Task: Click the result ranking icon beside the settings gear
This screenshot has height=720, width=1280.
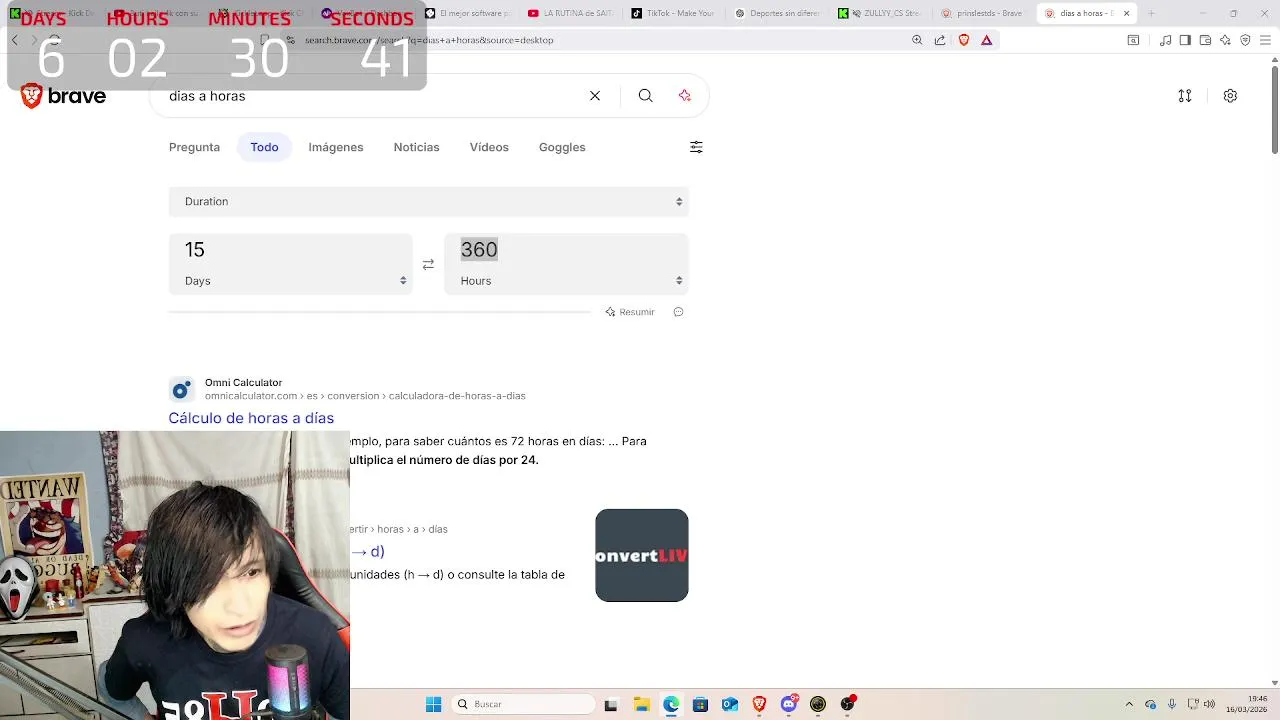Action: (x=1185, y=96)
